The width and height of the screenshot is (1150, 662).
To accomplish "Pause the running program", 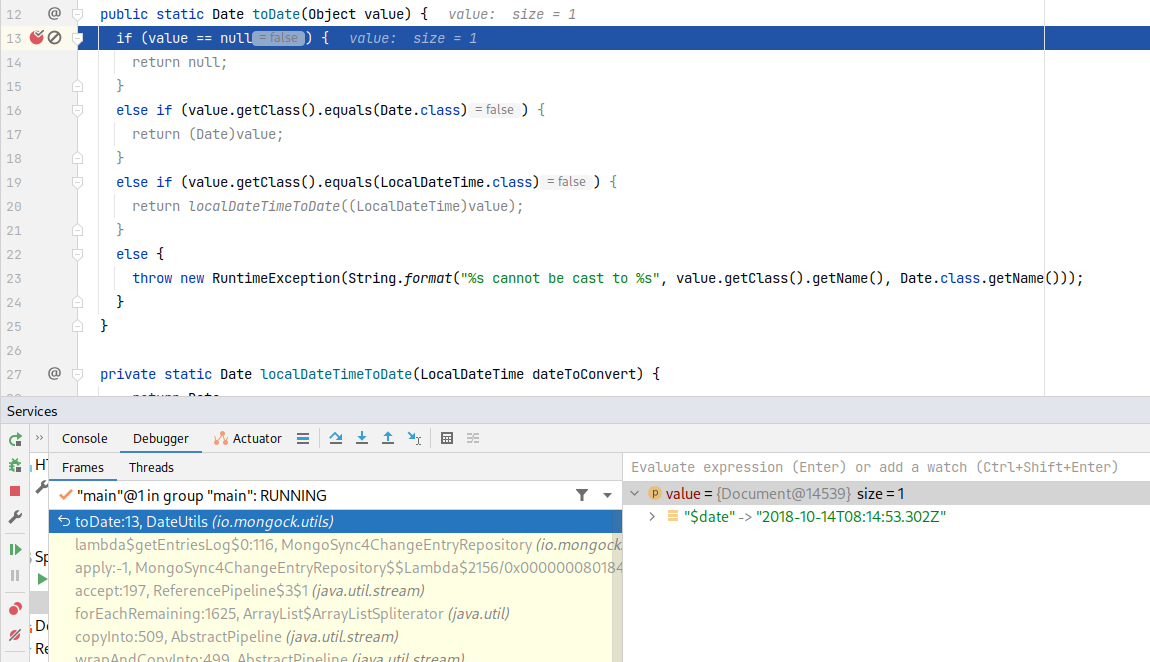I will pos(14,574).
